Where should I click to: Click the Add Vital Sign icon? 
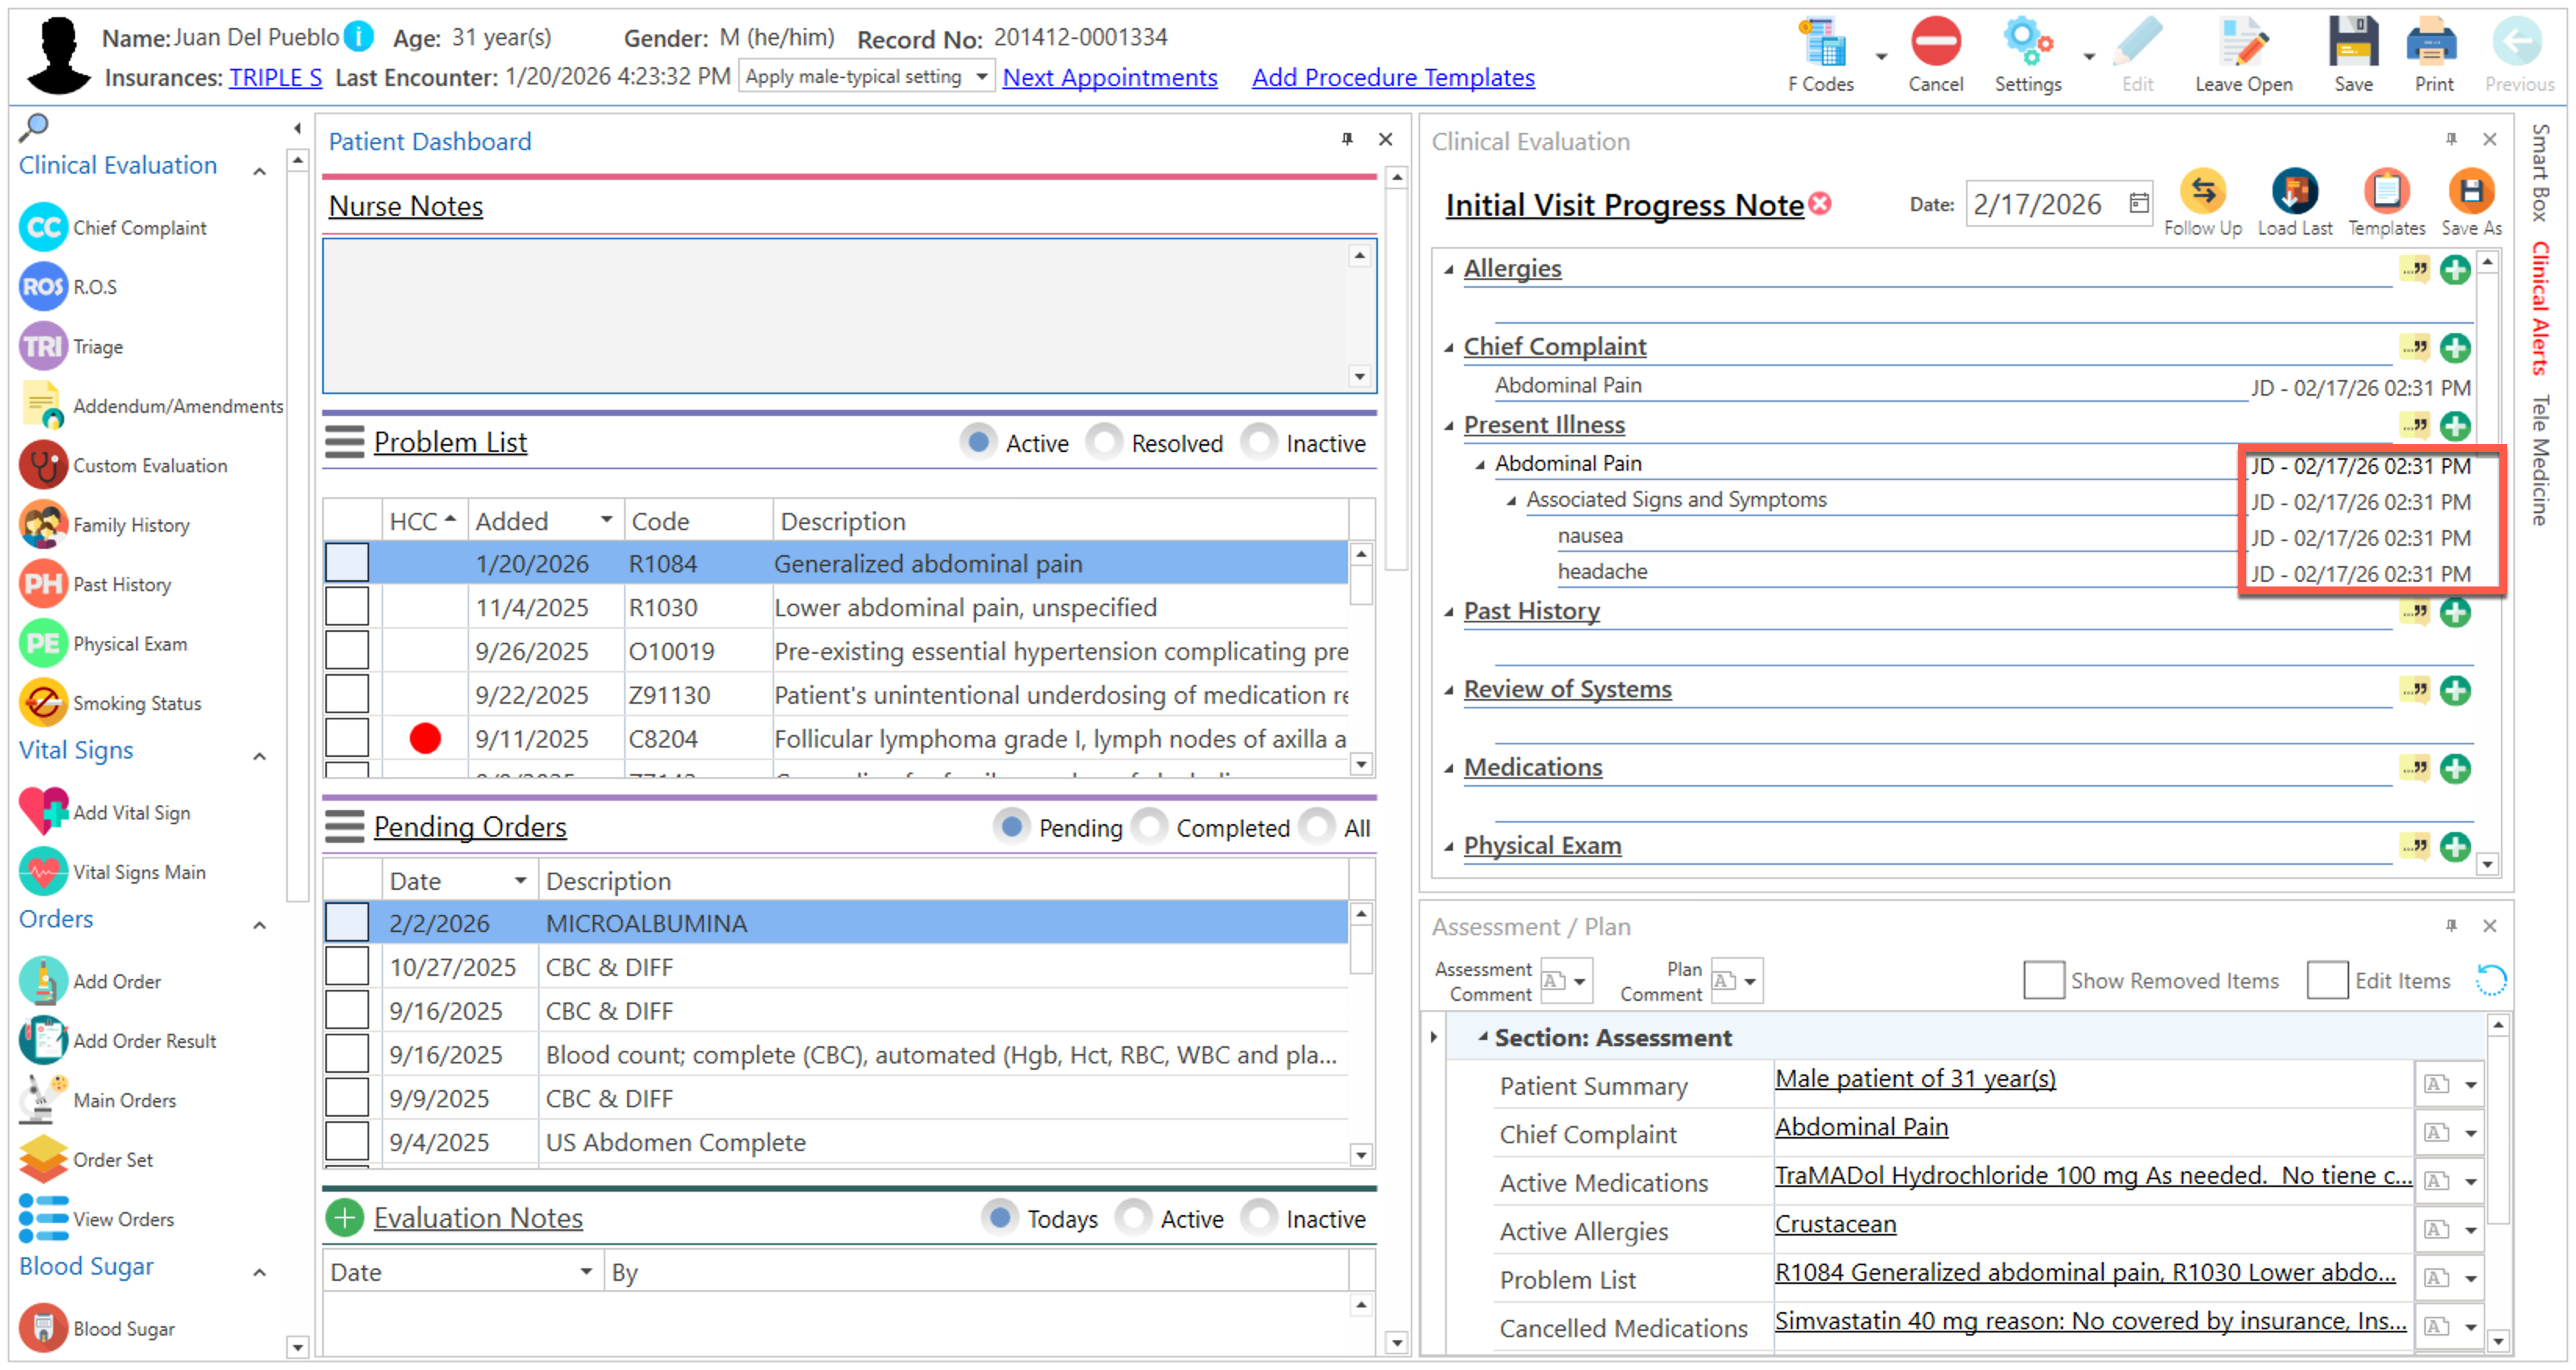pyautogui.click(x=43, y=812)
